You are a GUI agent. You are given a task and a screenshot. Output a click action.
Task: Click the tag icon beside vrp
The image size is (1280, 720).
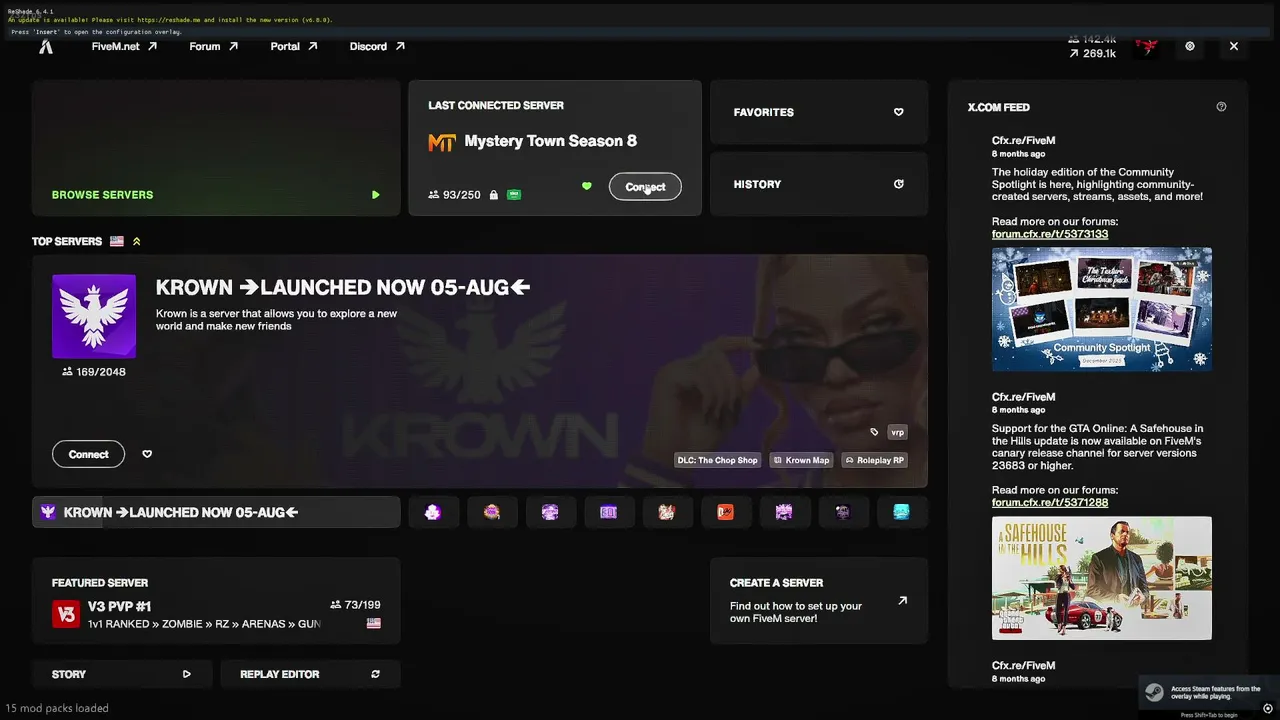[x=874, y=432]
